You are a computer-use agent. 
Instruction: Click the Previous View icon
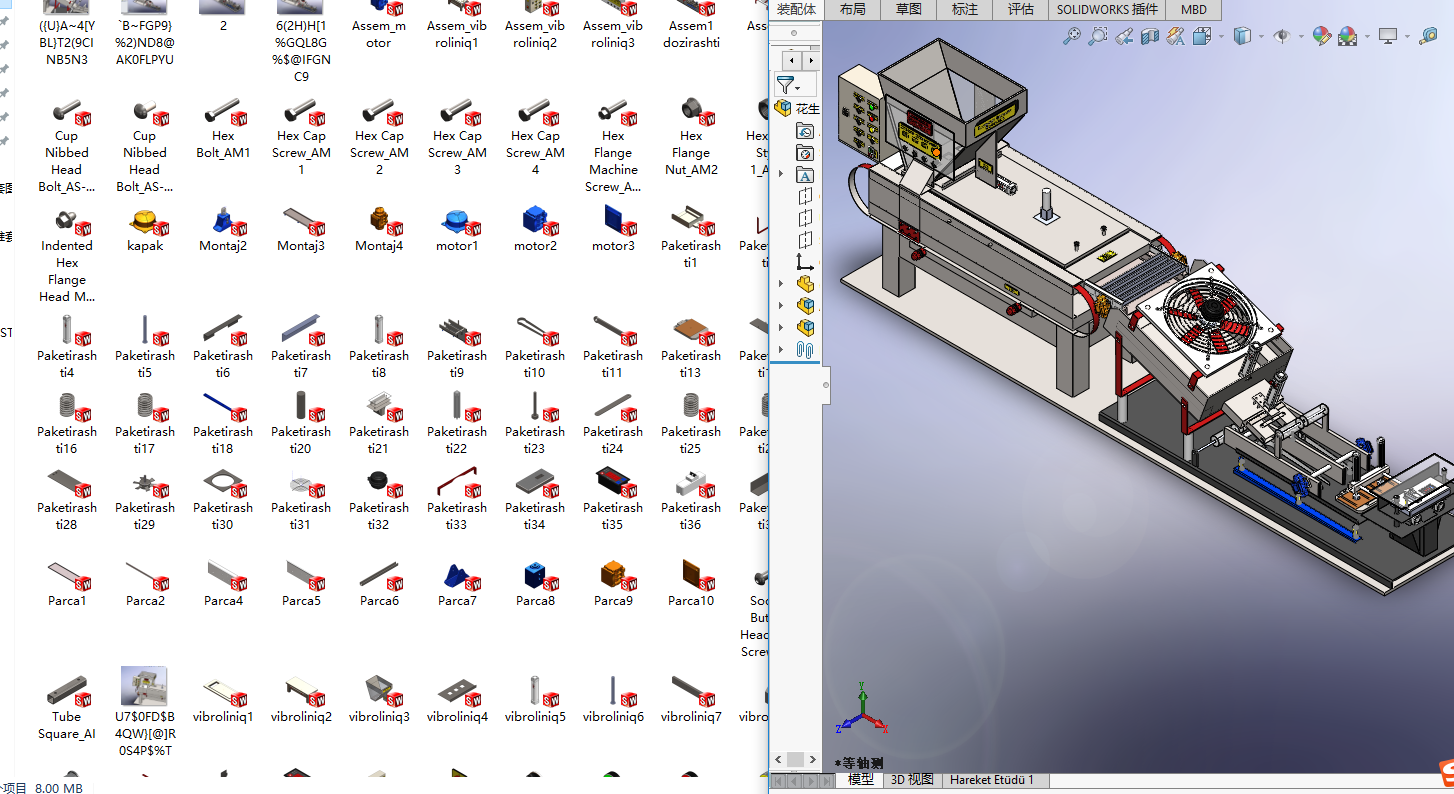pyautogui.click(x=1124, y=36)
